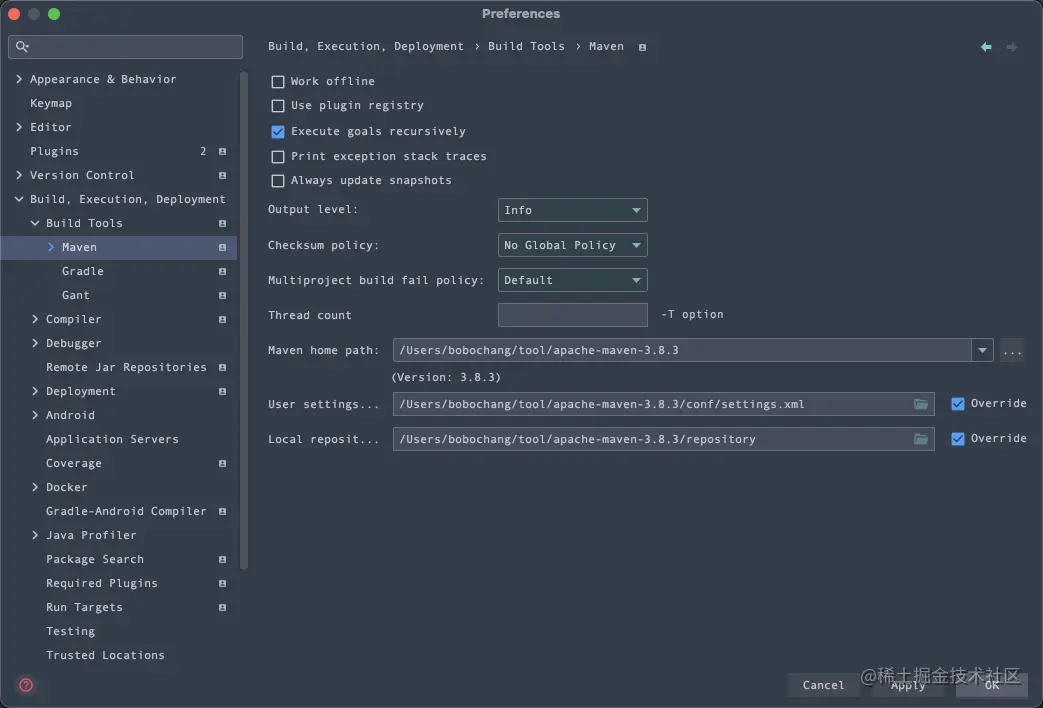
Task: Open the help question mark icon
Action: click(x=26, y=685)
